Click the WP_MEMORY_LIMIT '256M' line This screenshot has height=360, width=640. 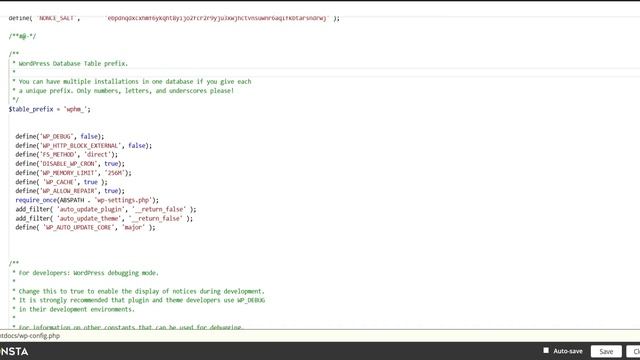click(x=73, y=173)
